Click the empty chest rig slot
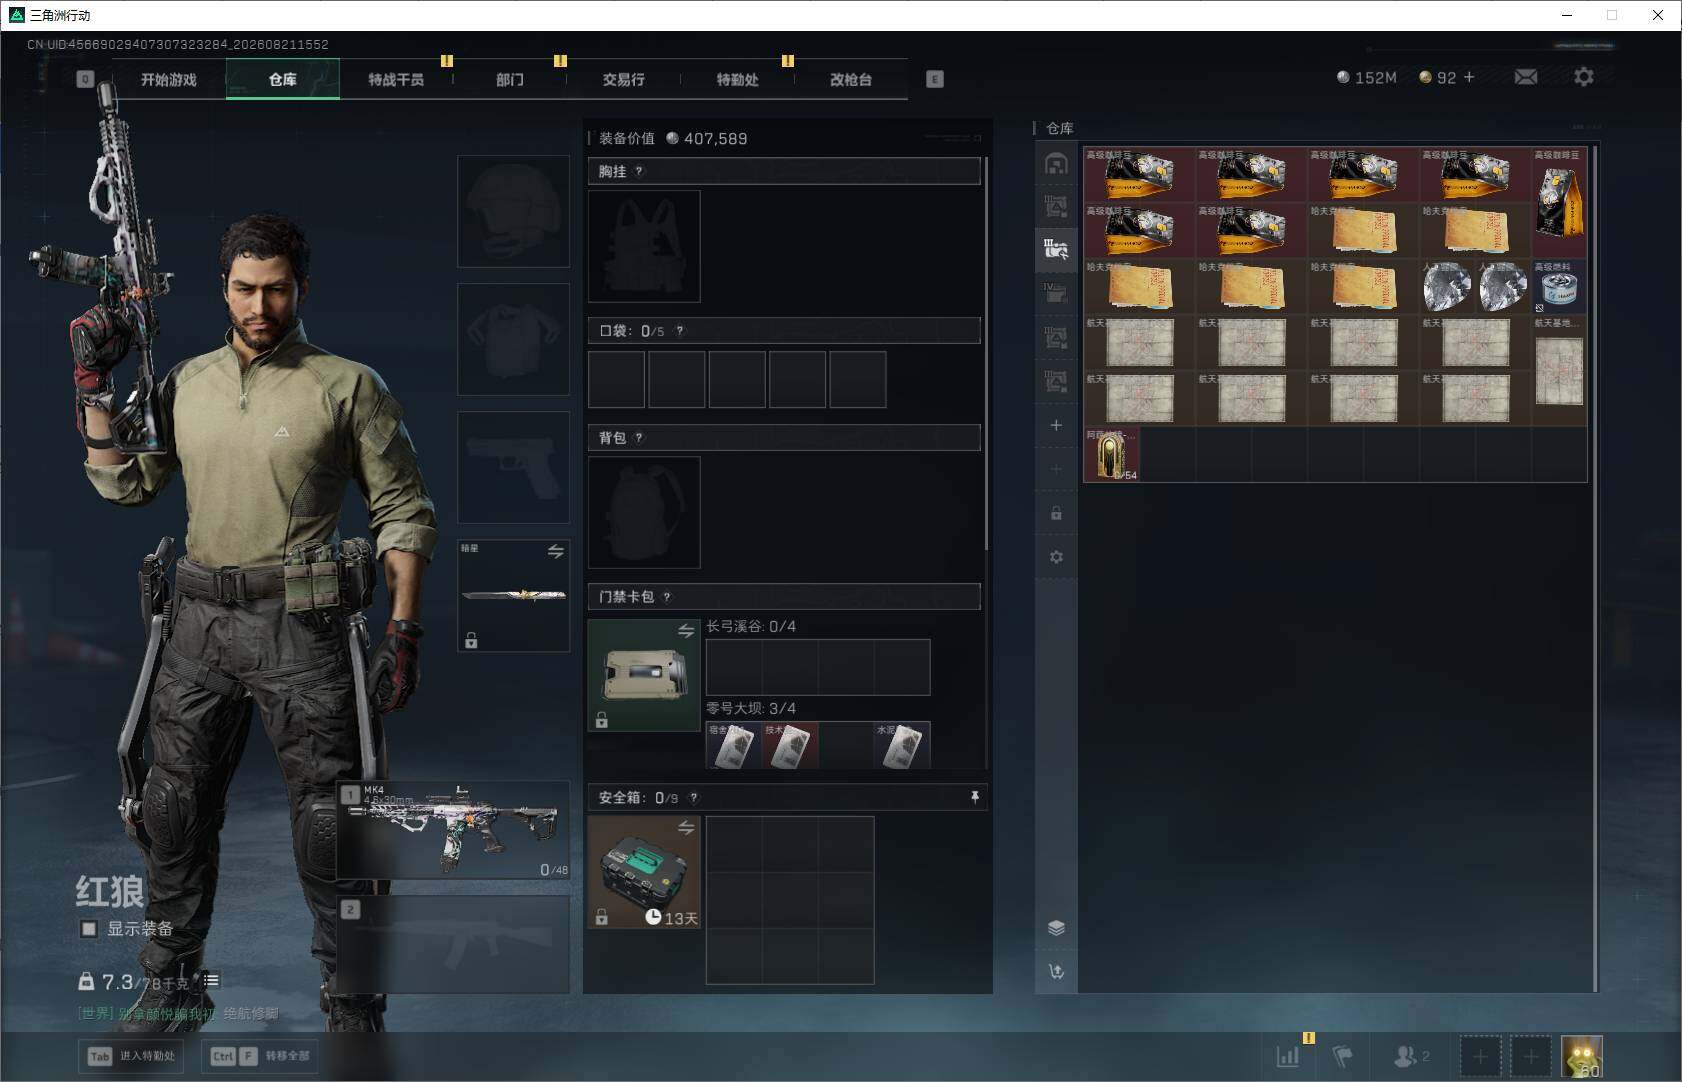Image resolution: width=1682 pixels, height=1082 pixels. pyautogui.click(x=644, y=246)
